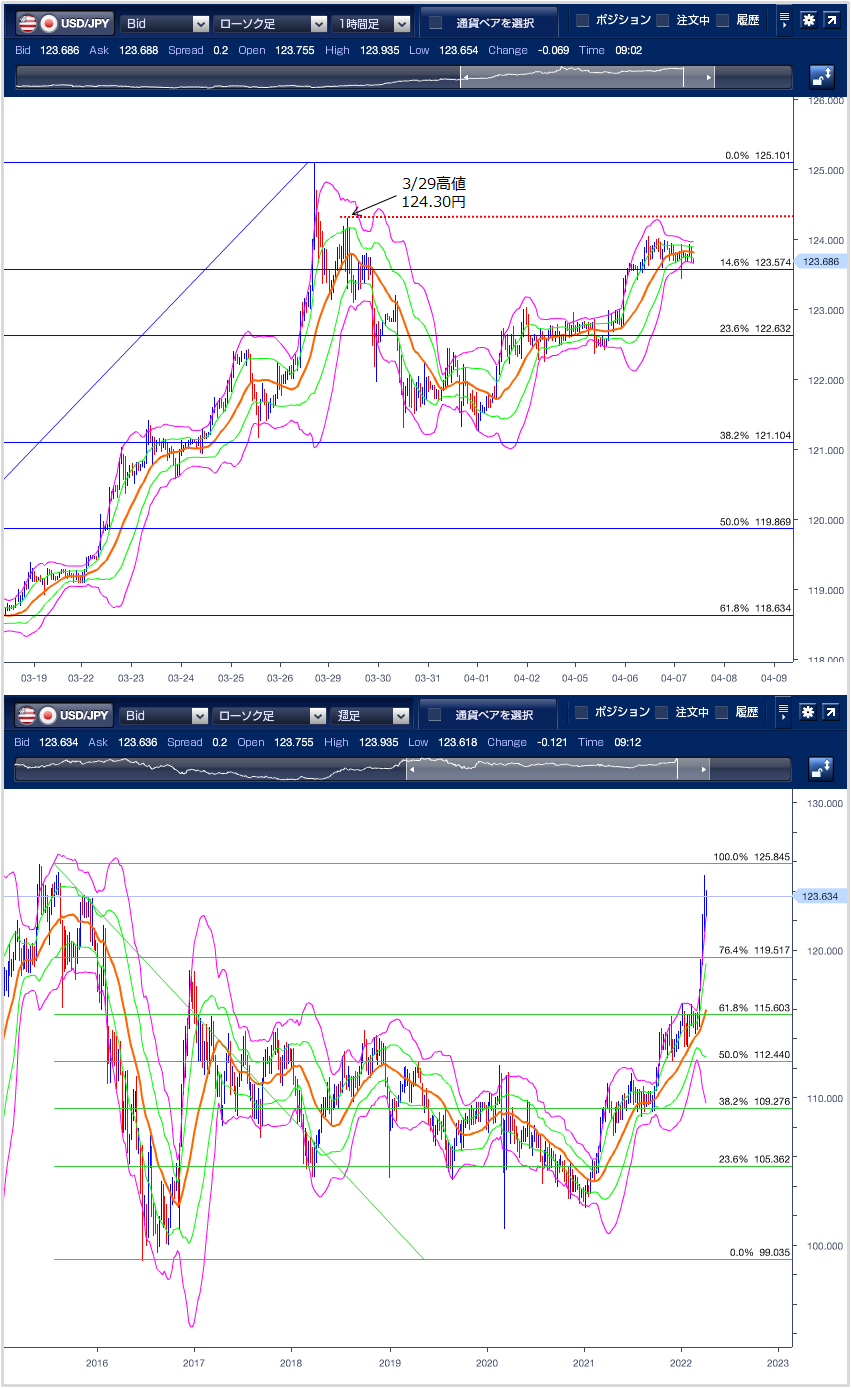Pop out the top chart window
This screenshot has height=1388, width=851.
click(x=831, y=22)
